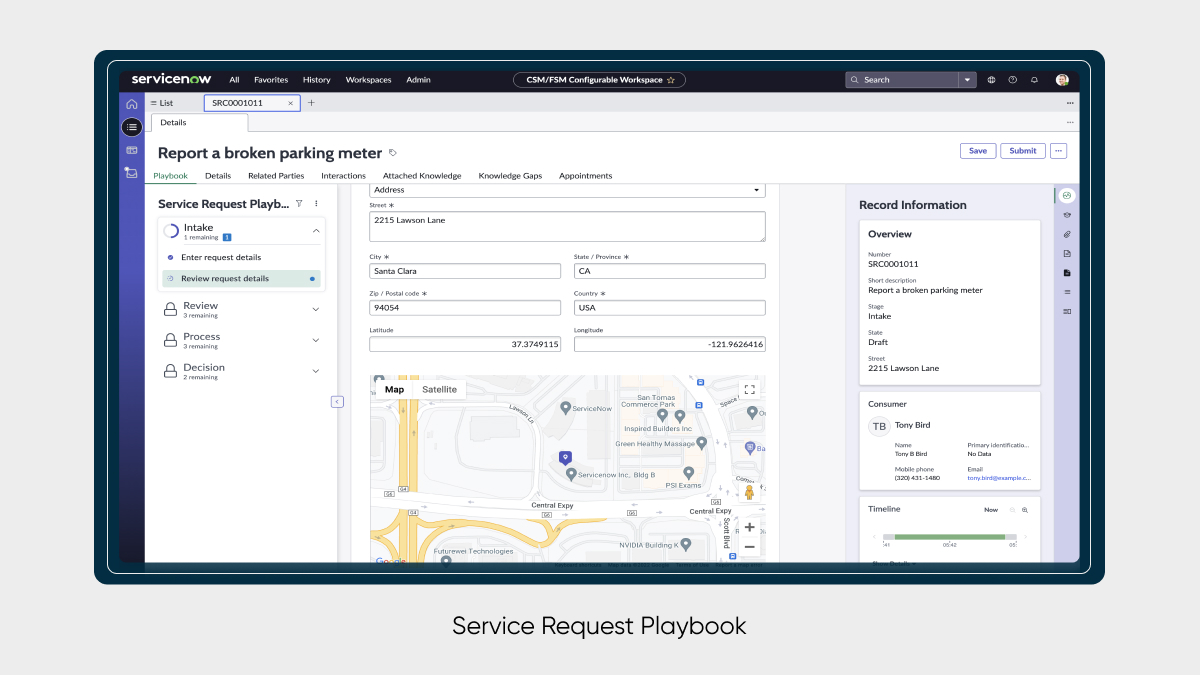The image size is (1200, 675).
Task: Click the globe icon in header
Action: [991, 80]
